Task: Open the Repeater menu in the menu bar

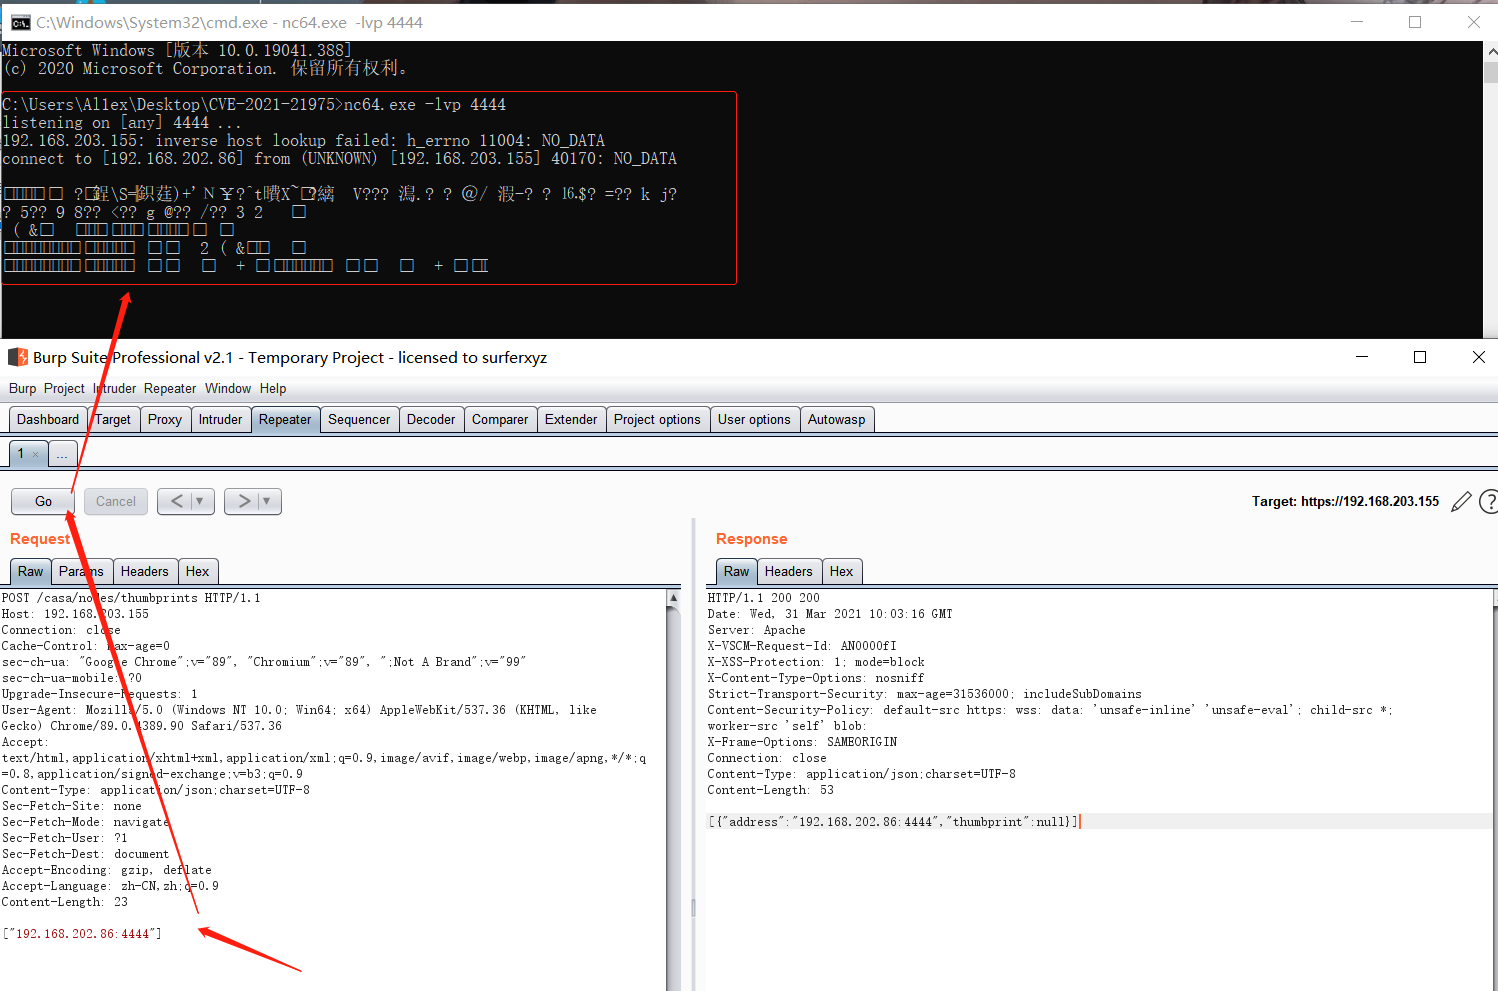Action: (170, 388)
